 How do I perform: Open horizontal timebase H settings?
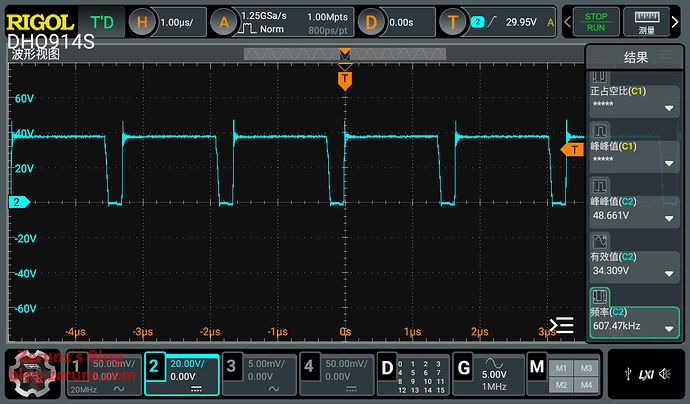146,22
